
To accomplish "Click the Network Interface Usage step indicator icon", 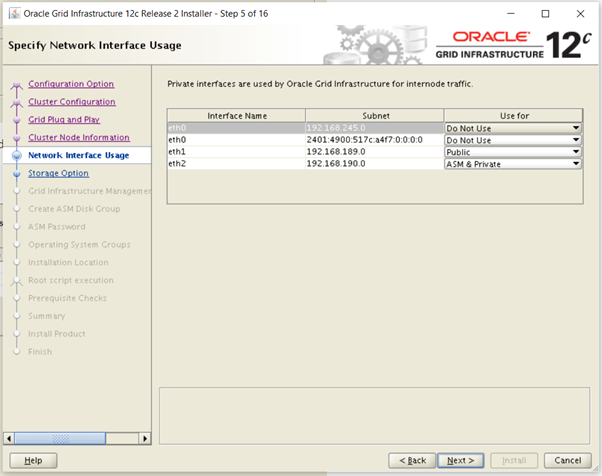I will click(x=16, y=156).
